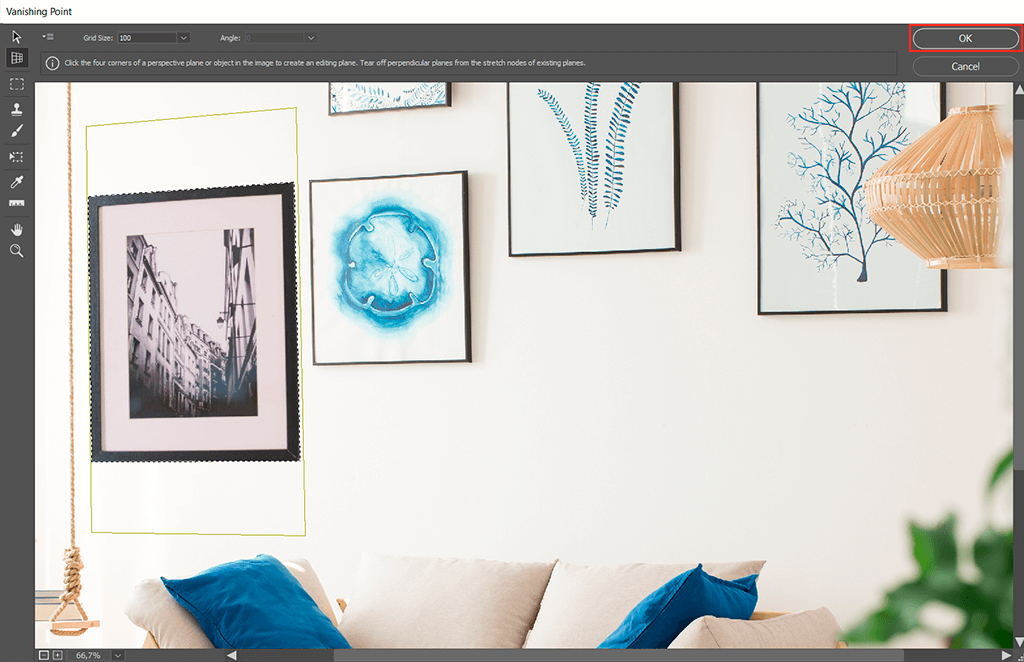Click the Angle label
This screenshot has height=662, width=1024.
tap(230, 38)
